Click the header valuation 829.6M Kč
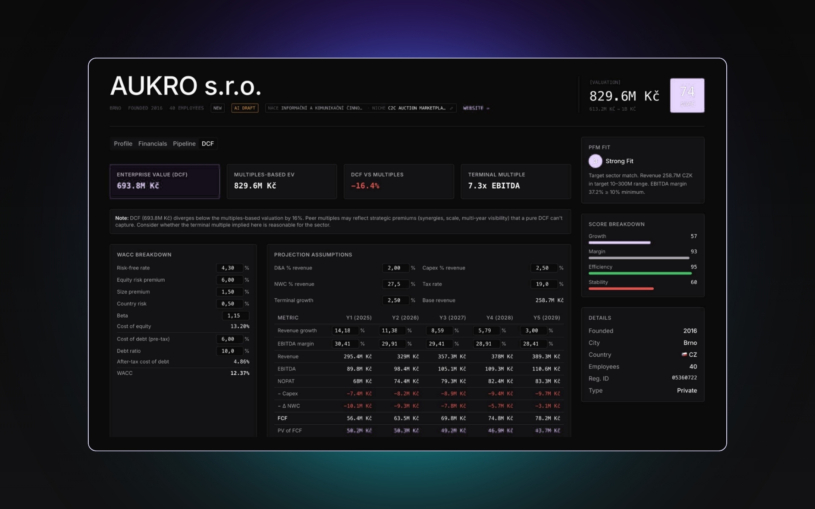This screenshot has height=509, width=815. point(624,96)
